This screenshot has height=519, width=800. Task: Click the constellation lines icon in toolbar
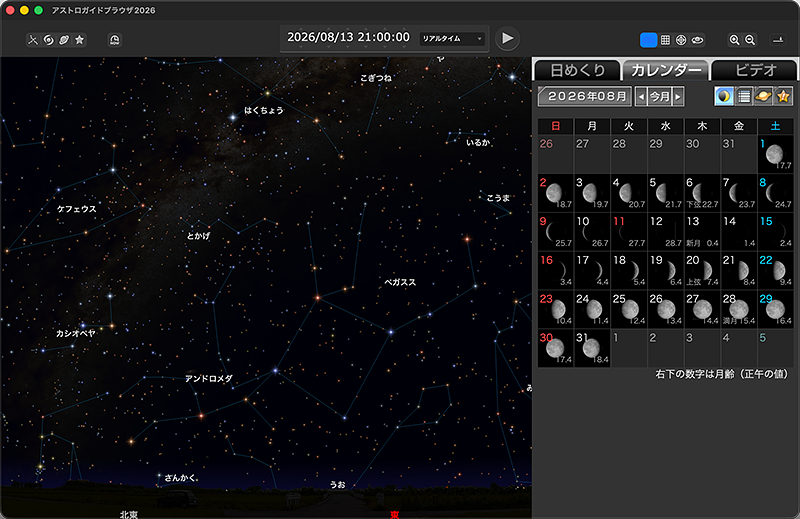pos(33,40)
